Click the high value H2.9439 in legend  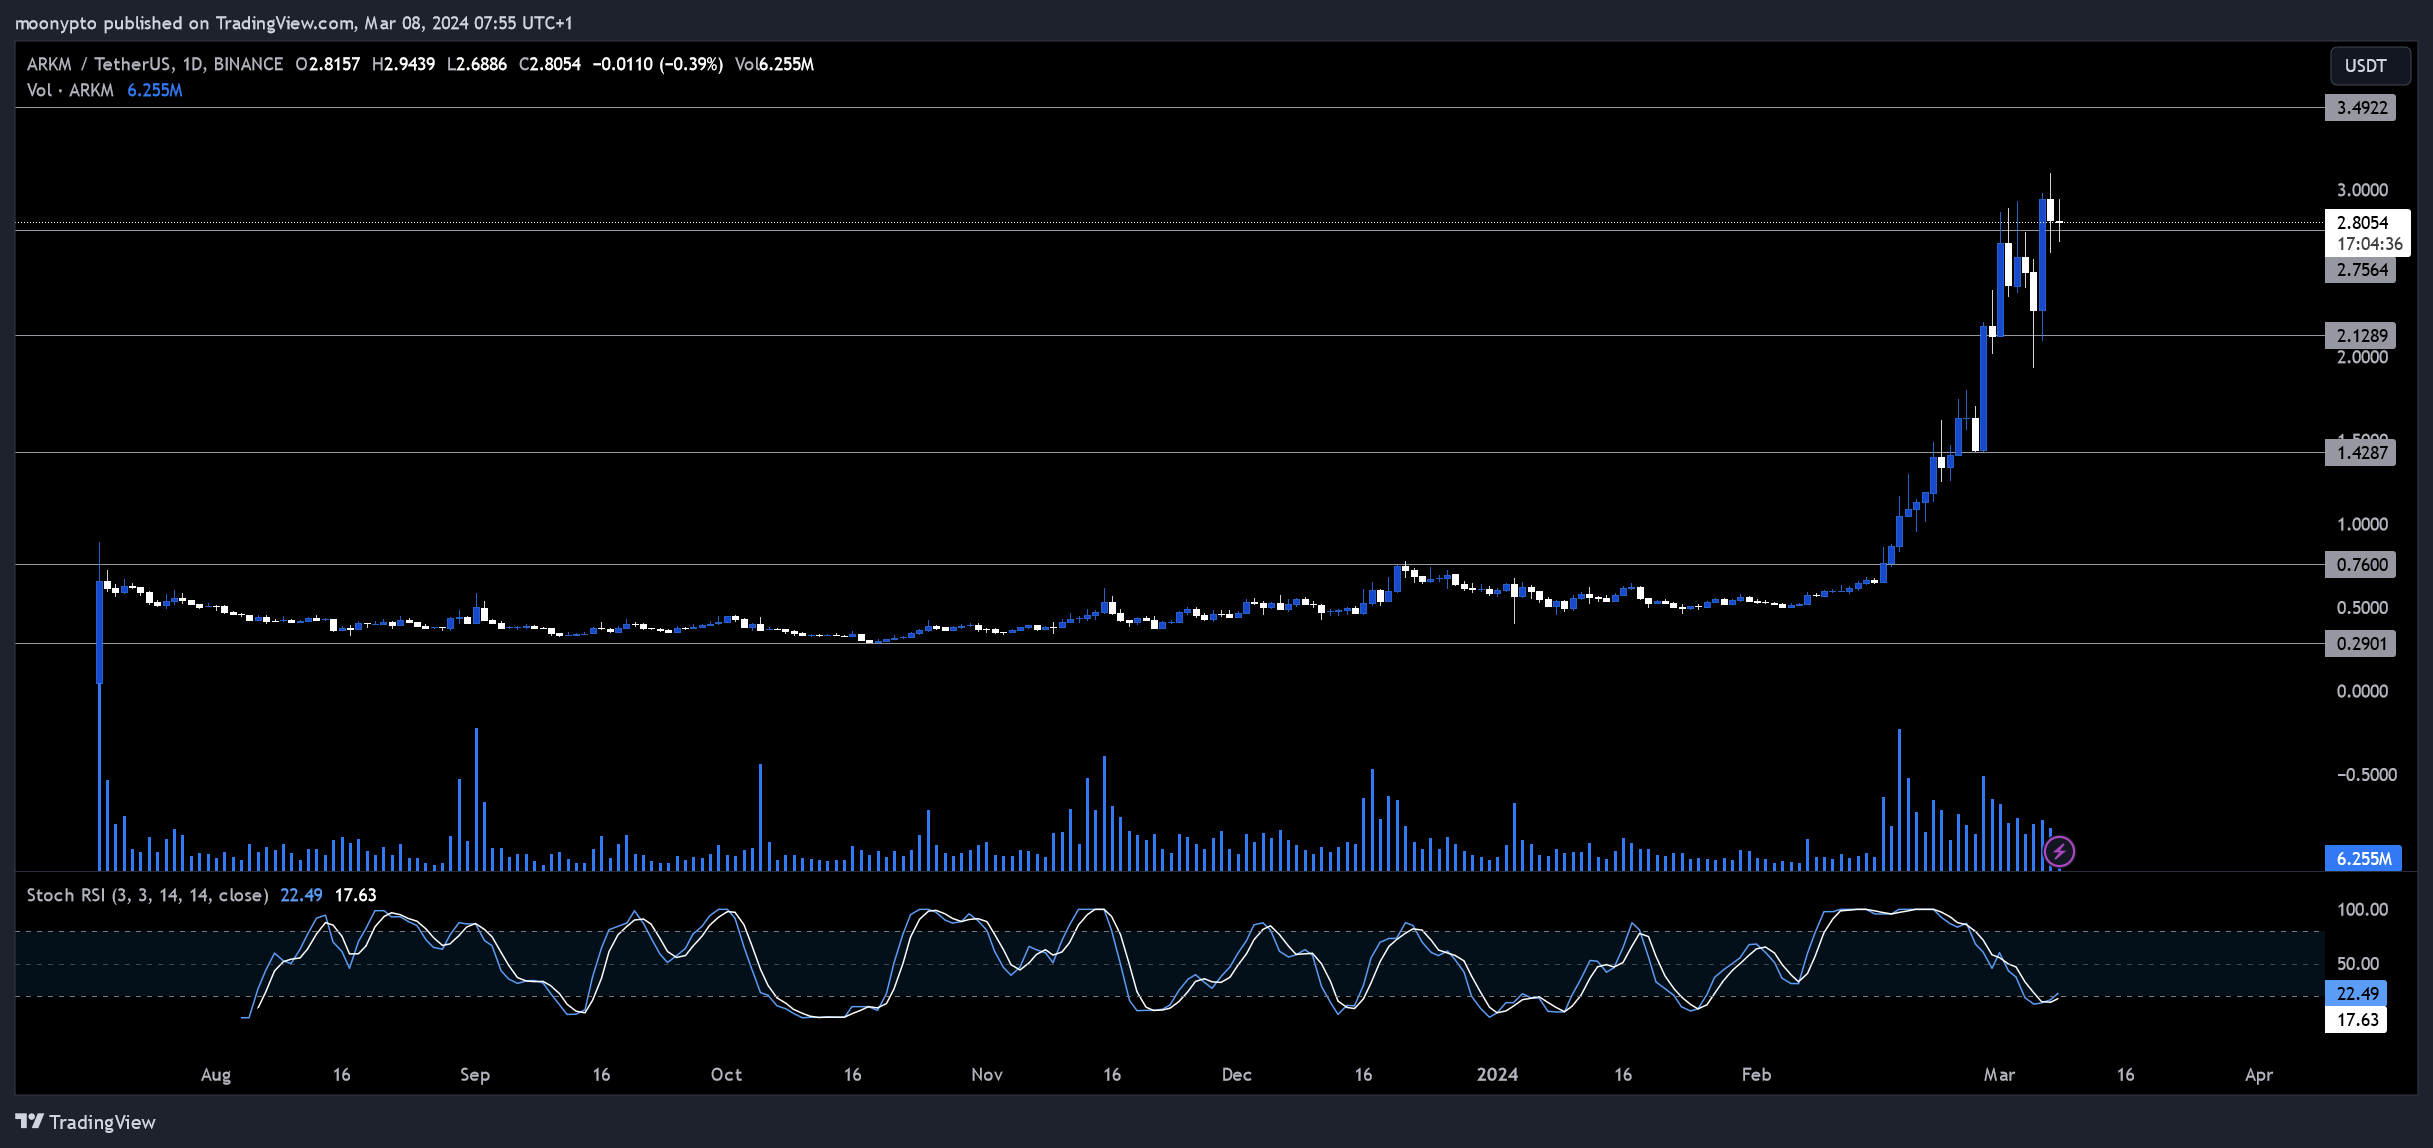pyautogui.click(x=403, y=65)
